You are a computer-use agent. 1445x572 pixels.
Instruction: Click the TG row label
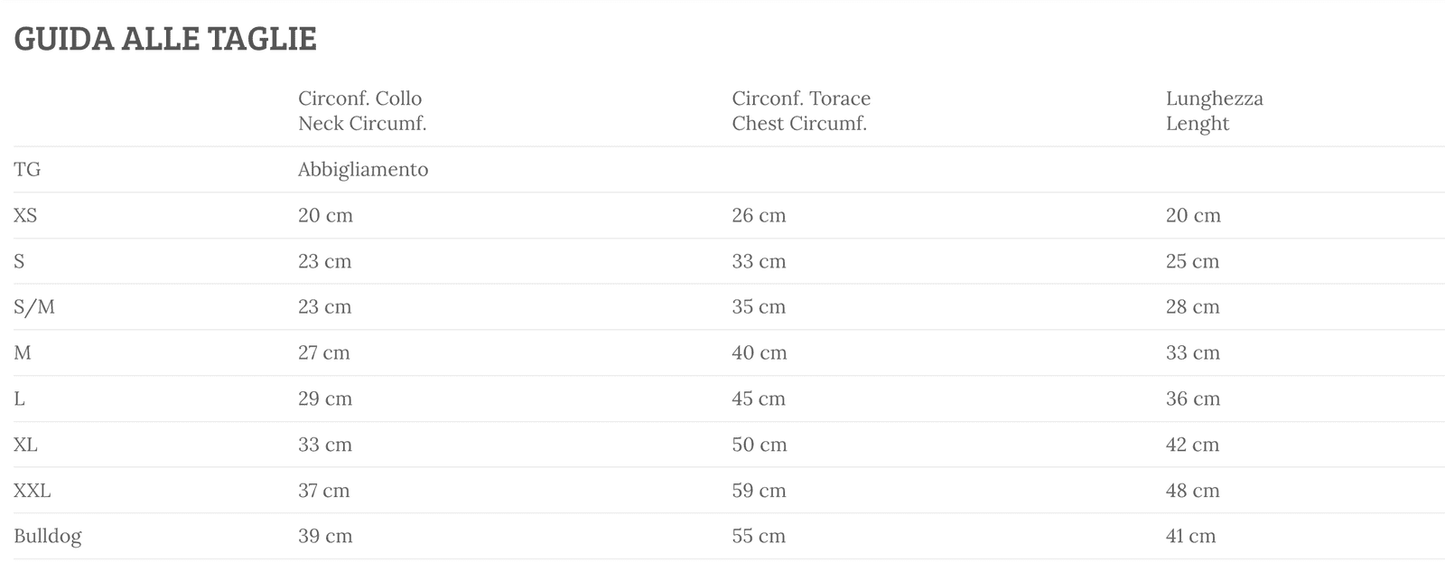click(27, 170)
